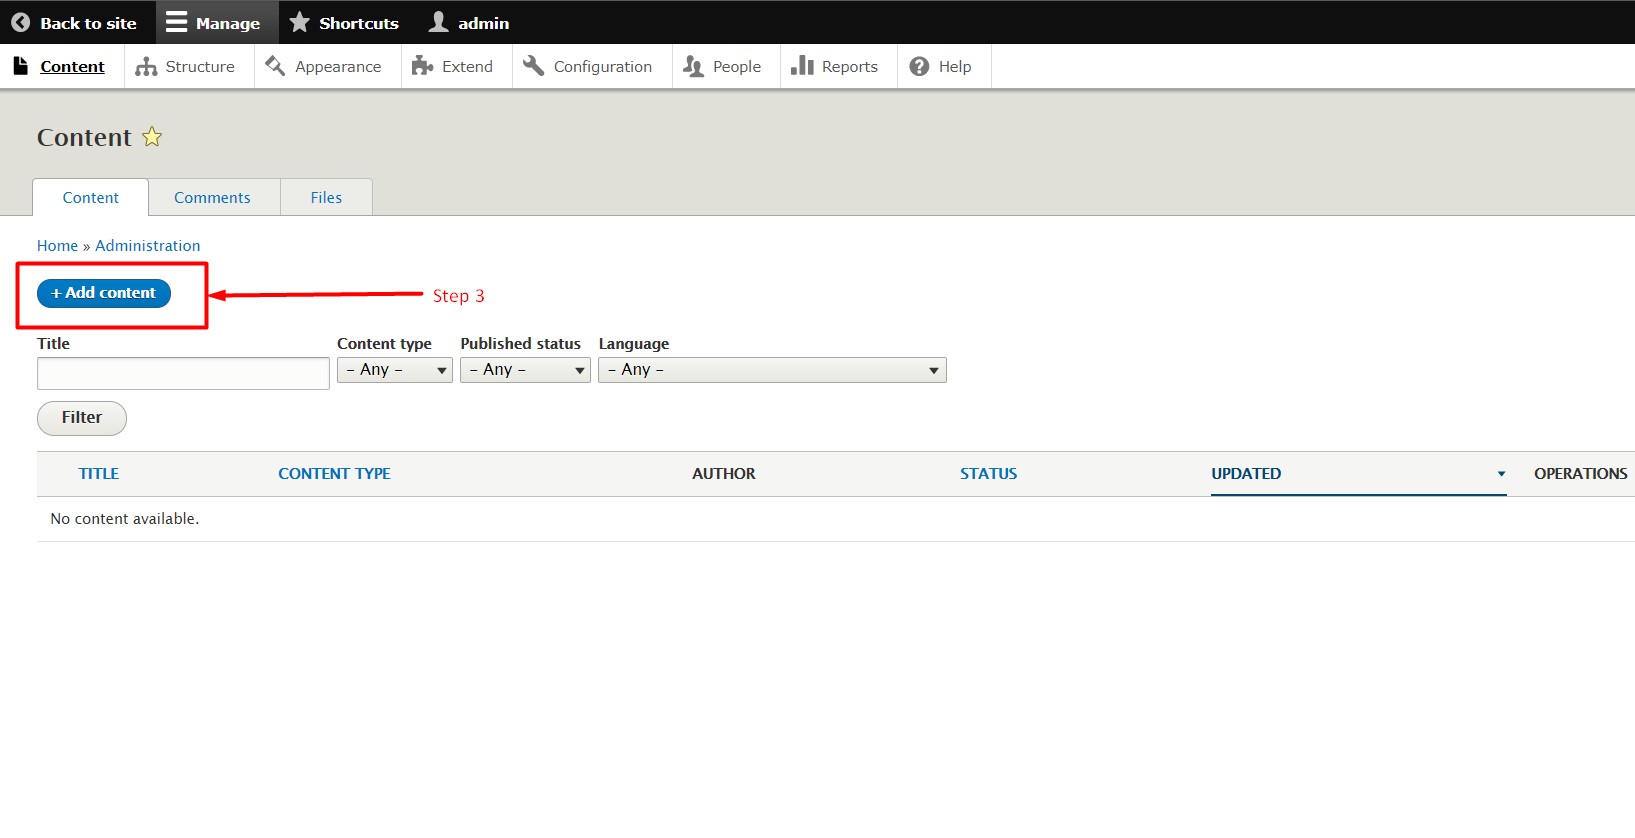Image resolution: width=1635 pixels, height=838 pixels.
Task: Click the Configuration menu label
Action: click(x=603, y=67)
